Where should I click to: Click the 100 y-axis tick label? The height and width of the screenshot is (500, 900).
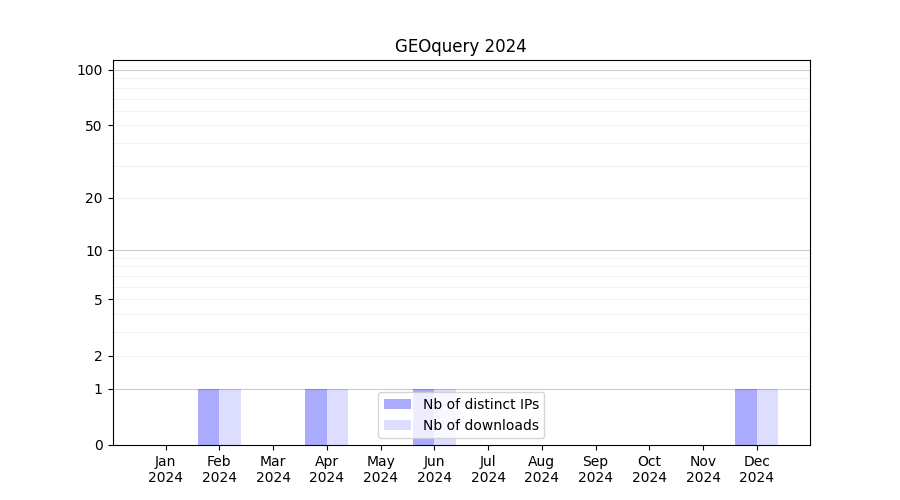[x=90, y=70]
